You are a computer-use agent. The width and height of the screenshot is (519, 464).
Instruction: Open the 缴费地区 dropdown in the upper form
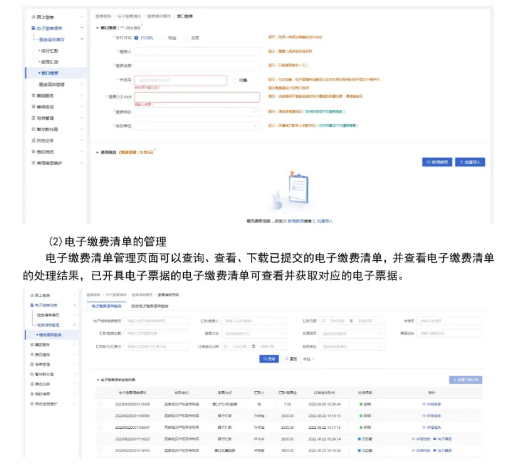click(x=197, y=112)
